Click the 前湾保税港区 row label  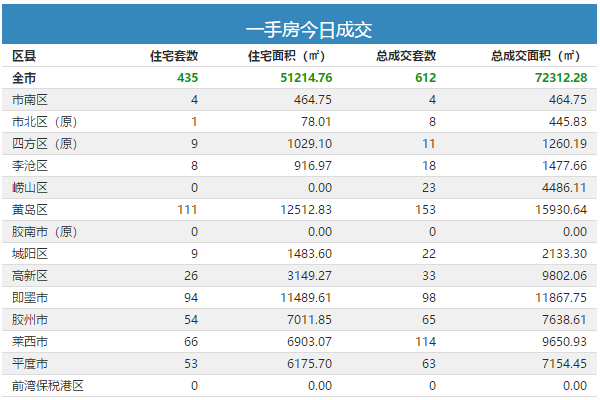pos(48,386)
